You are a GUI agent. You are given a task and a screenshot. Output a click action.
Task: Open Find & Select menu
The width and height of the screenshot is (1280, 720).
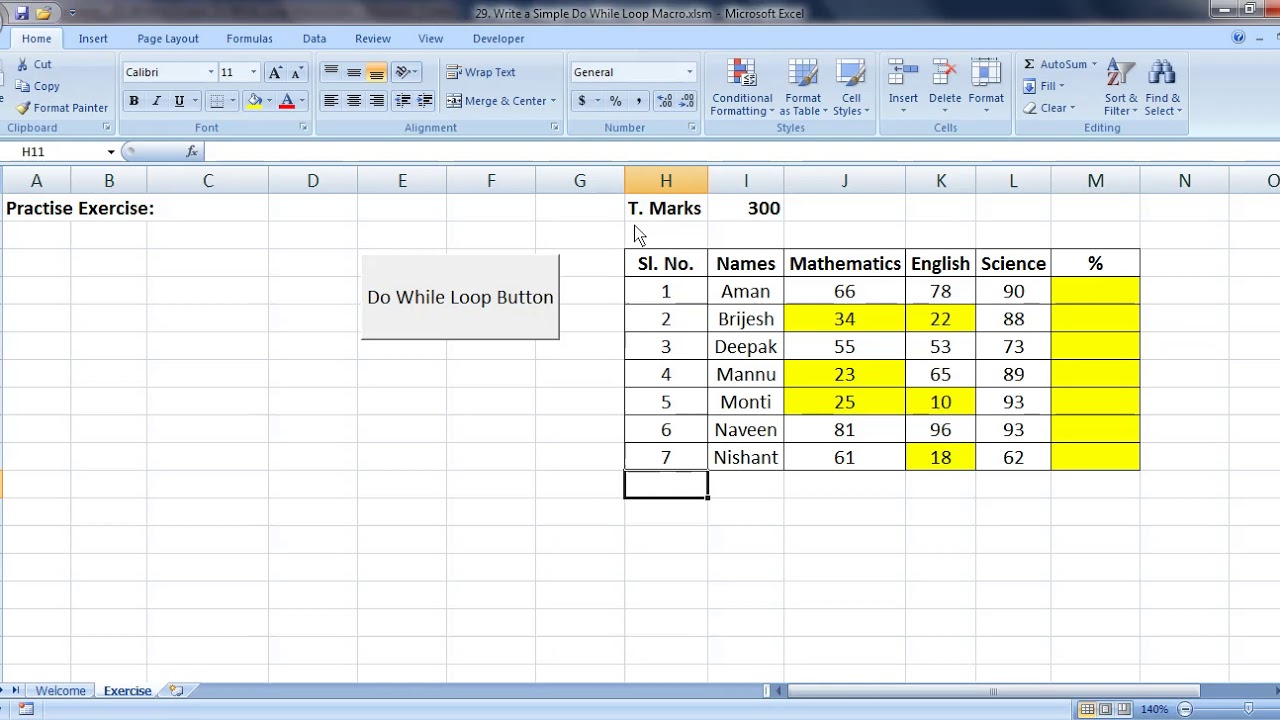pos(1163,88)
